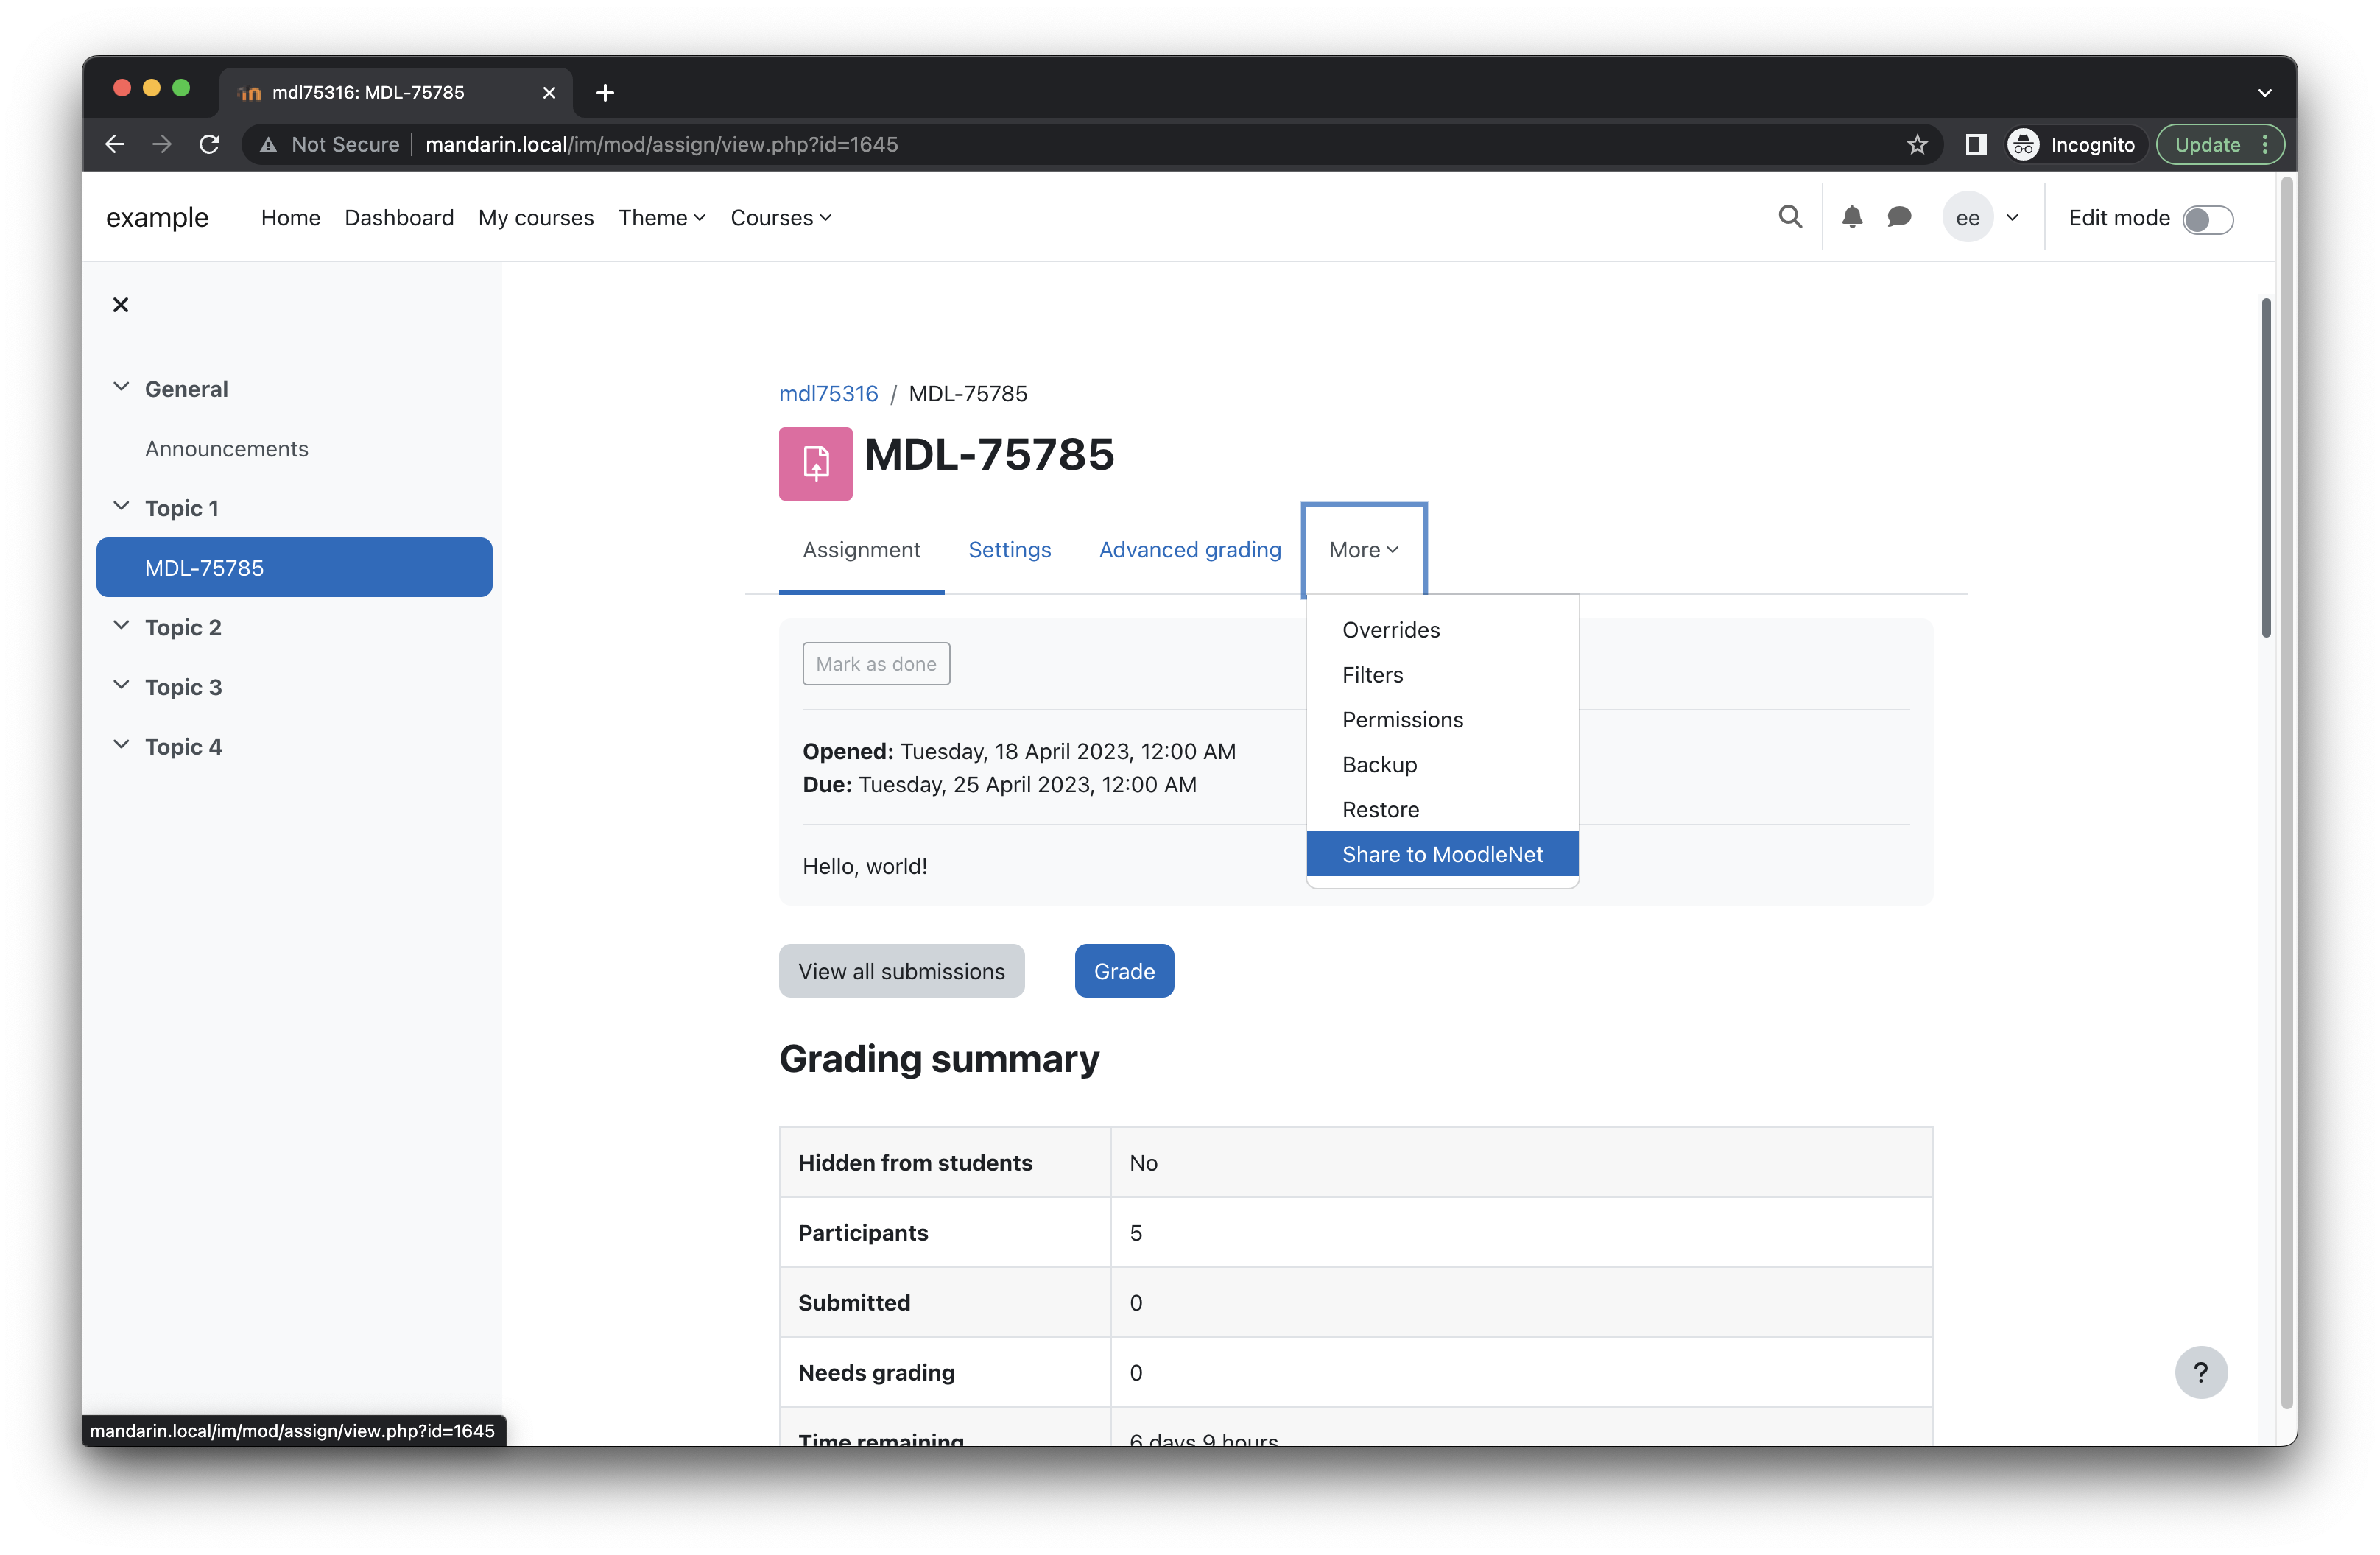Collapse the Topic 2 section

pos(121,626)
